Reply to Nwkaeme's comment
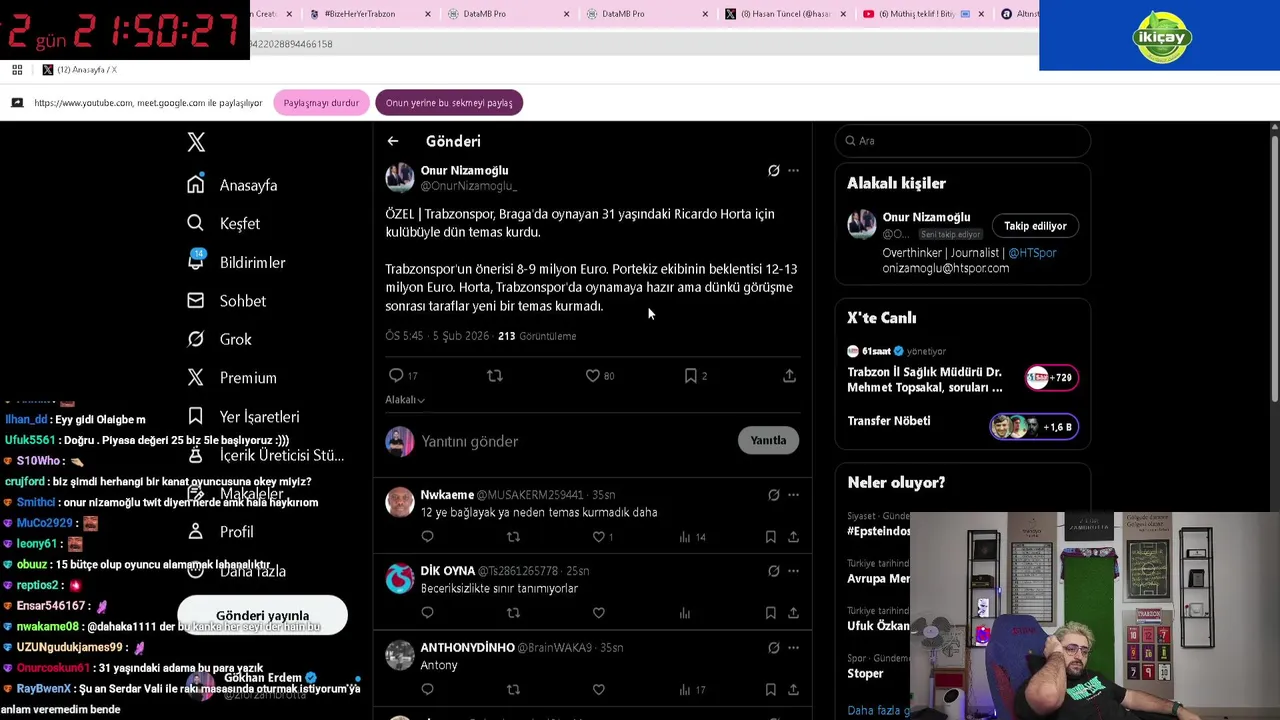The image size is (1280, 720). (427, 537)
